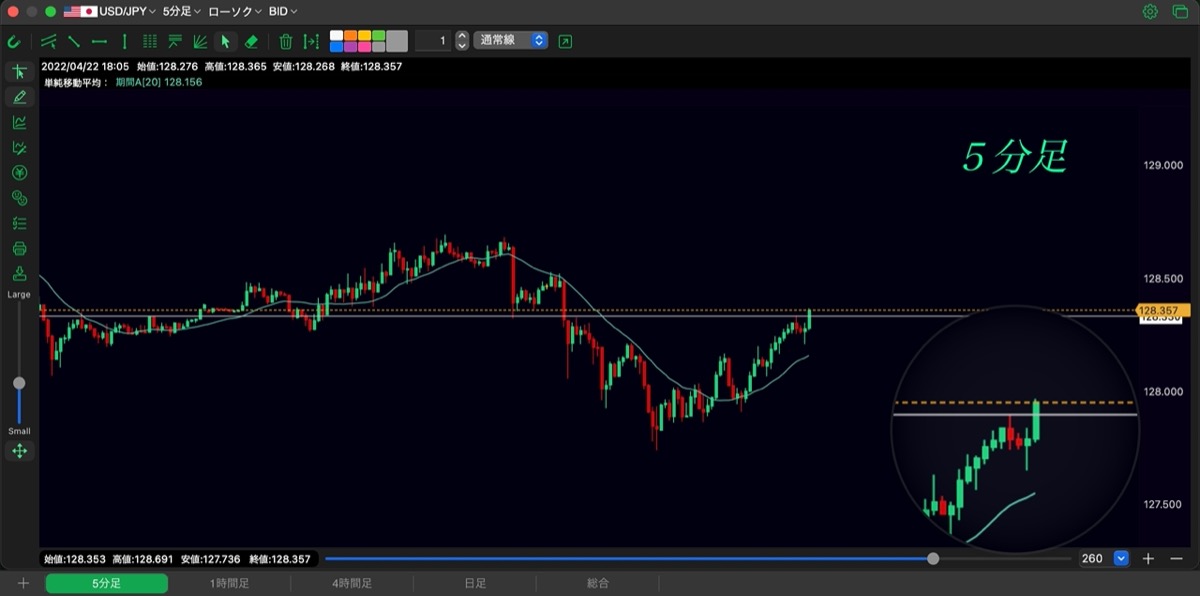
Task: Open the USD/JPY currency pair dropdown
Action: click(x=110, y=11)
